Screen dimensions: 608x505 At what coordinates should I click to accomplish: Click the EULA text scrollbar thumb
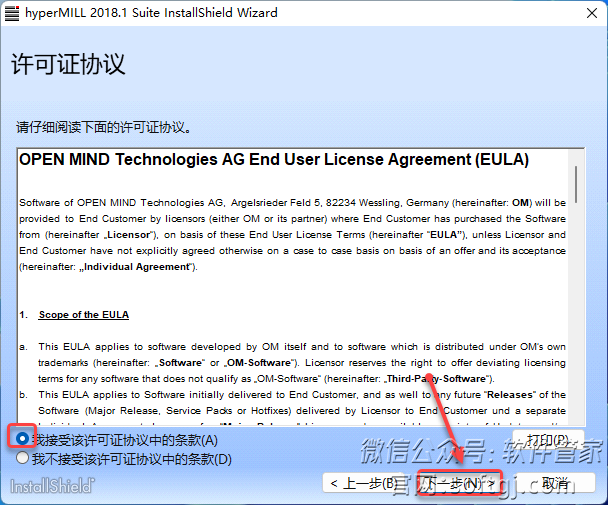576,184
